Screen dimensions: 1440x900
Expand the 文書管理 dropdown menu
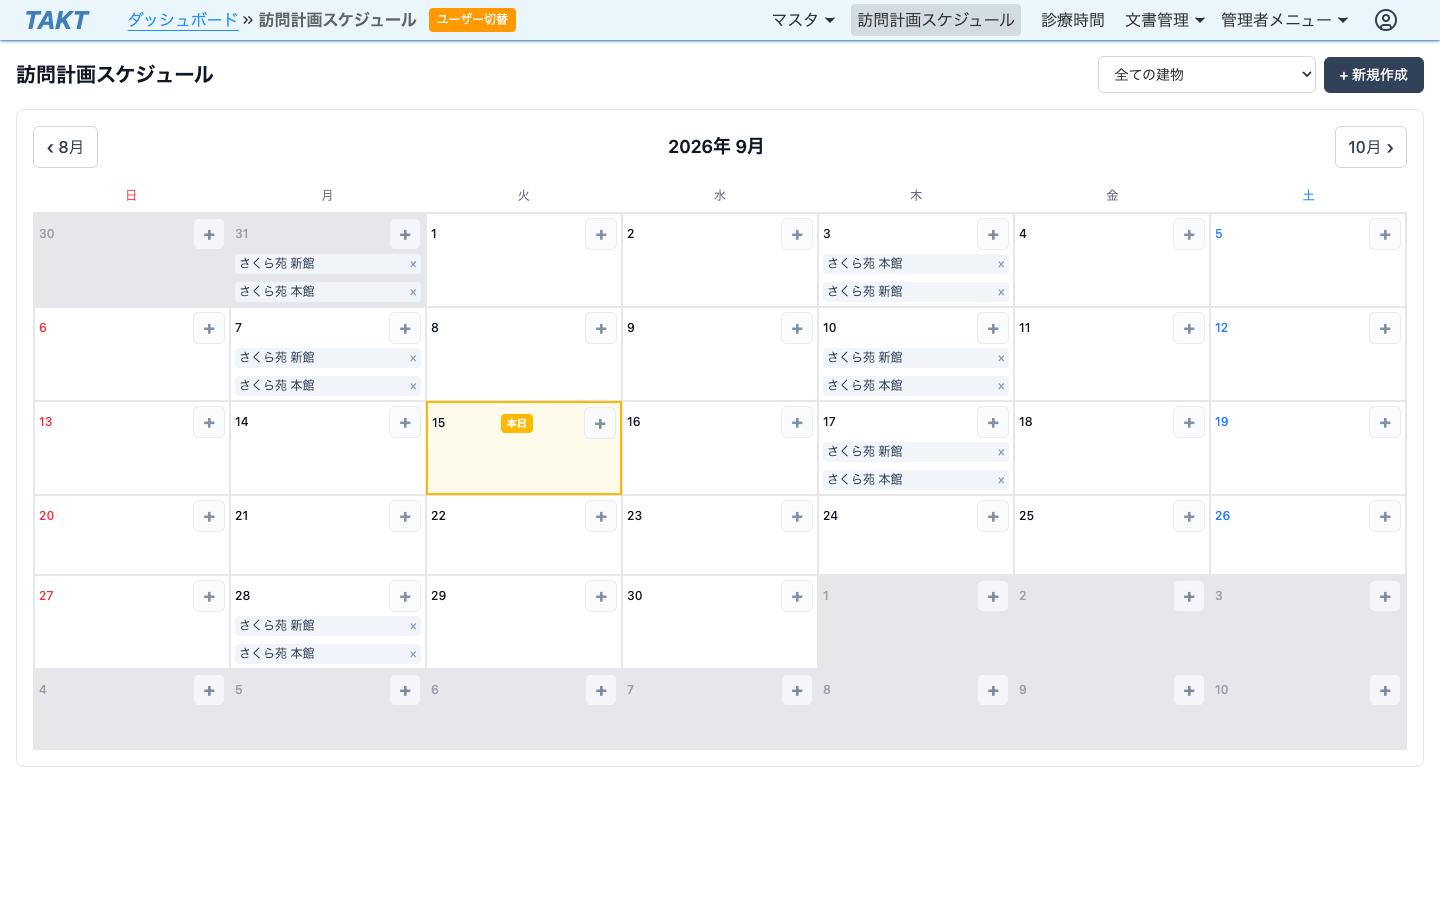pos(1165,20)
